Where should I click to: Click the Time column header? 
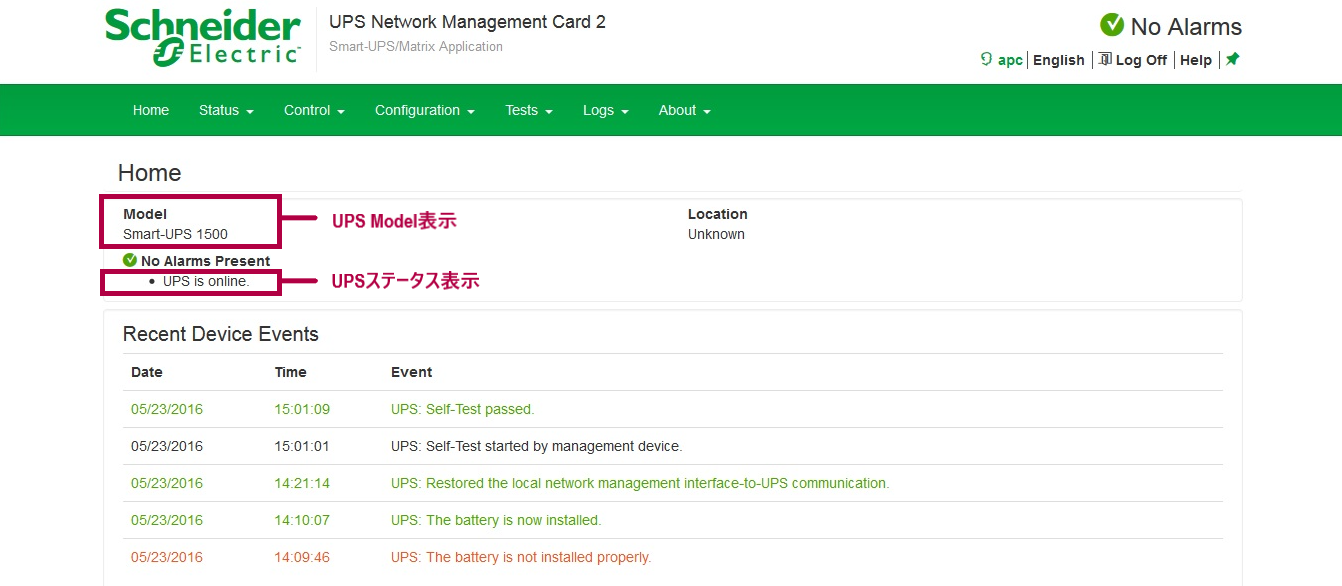pyautogui.click(x=291, y=372)
